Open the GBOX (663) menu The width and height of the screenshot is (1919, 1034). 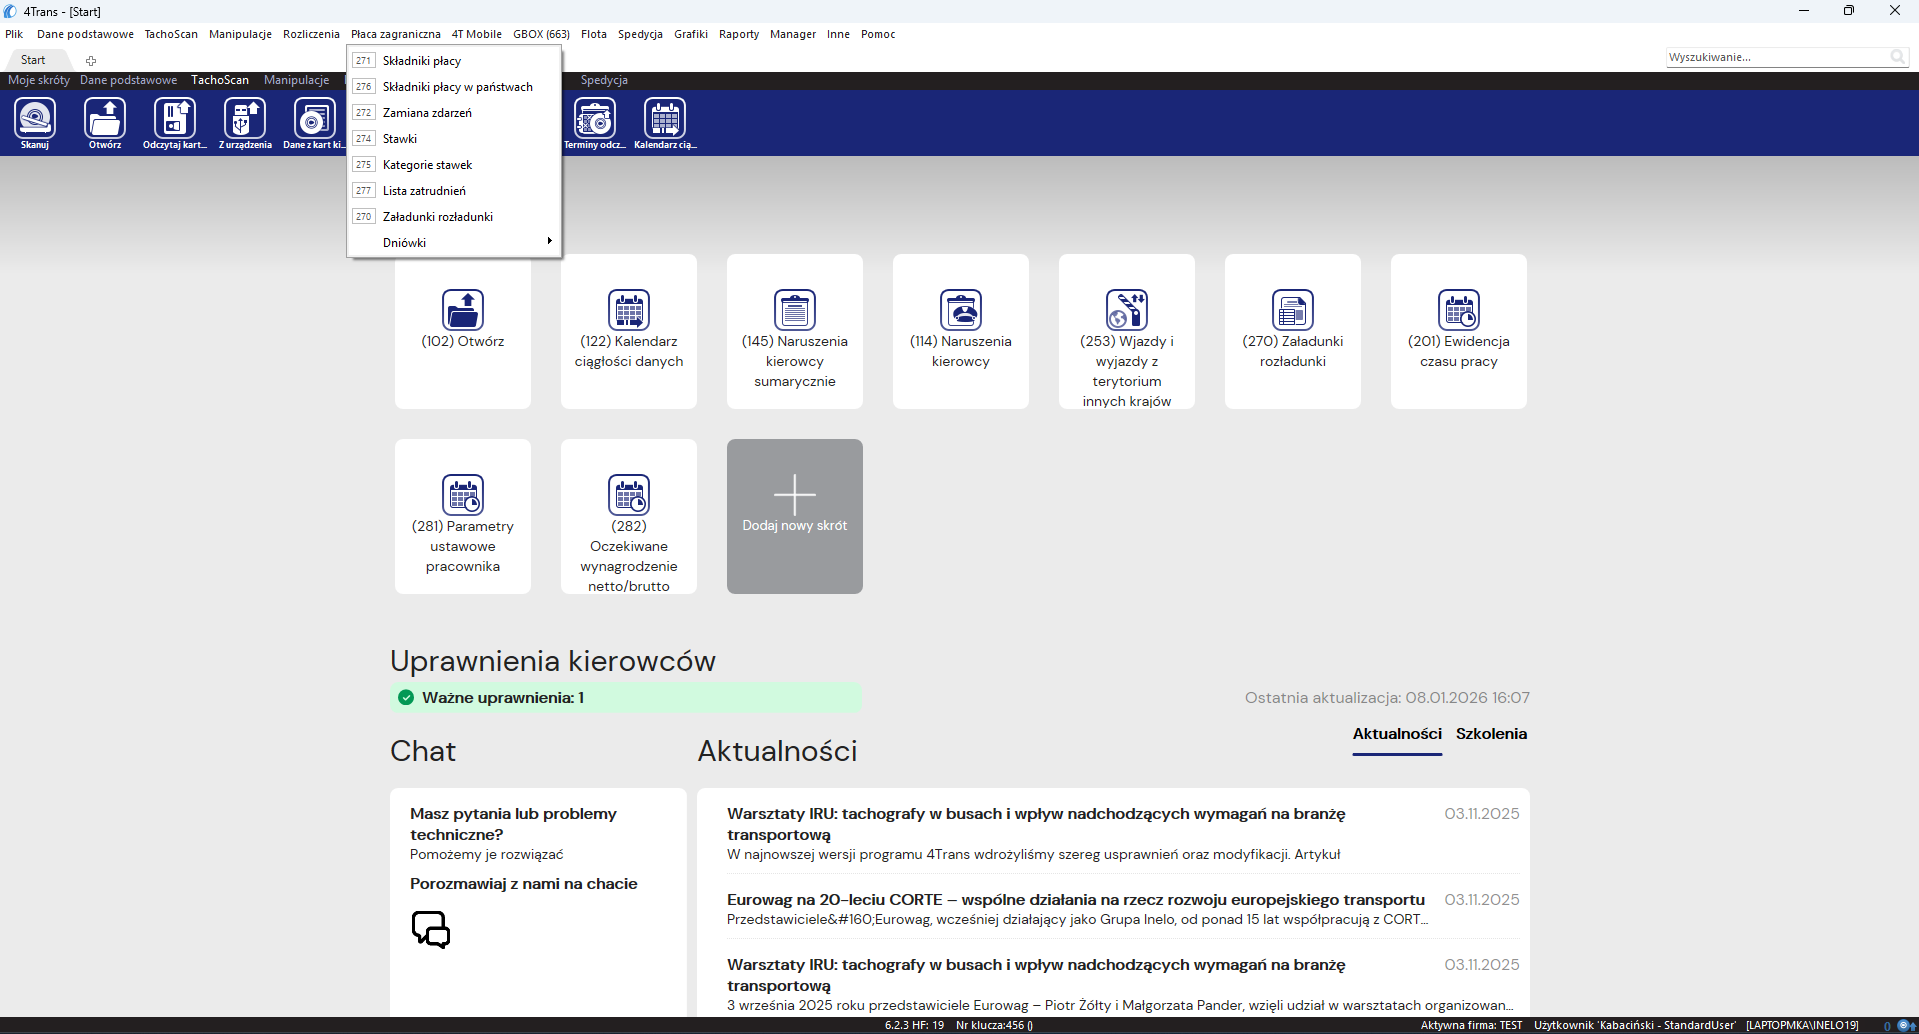541,34
